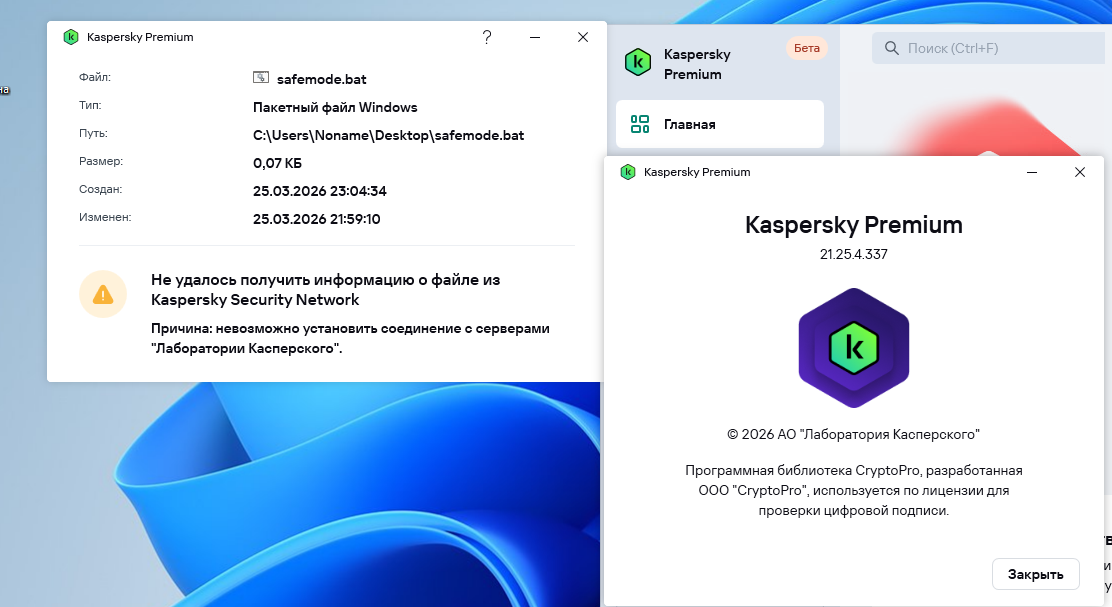Click the Kaspersky logo in About window title bar
This screenshot has height=607, width=1112.
point(628,172)
